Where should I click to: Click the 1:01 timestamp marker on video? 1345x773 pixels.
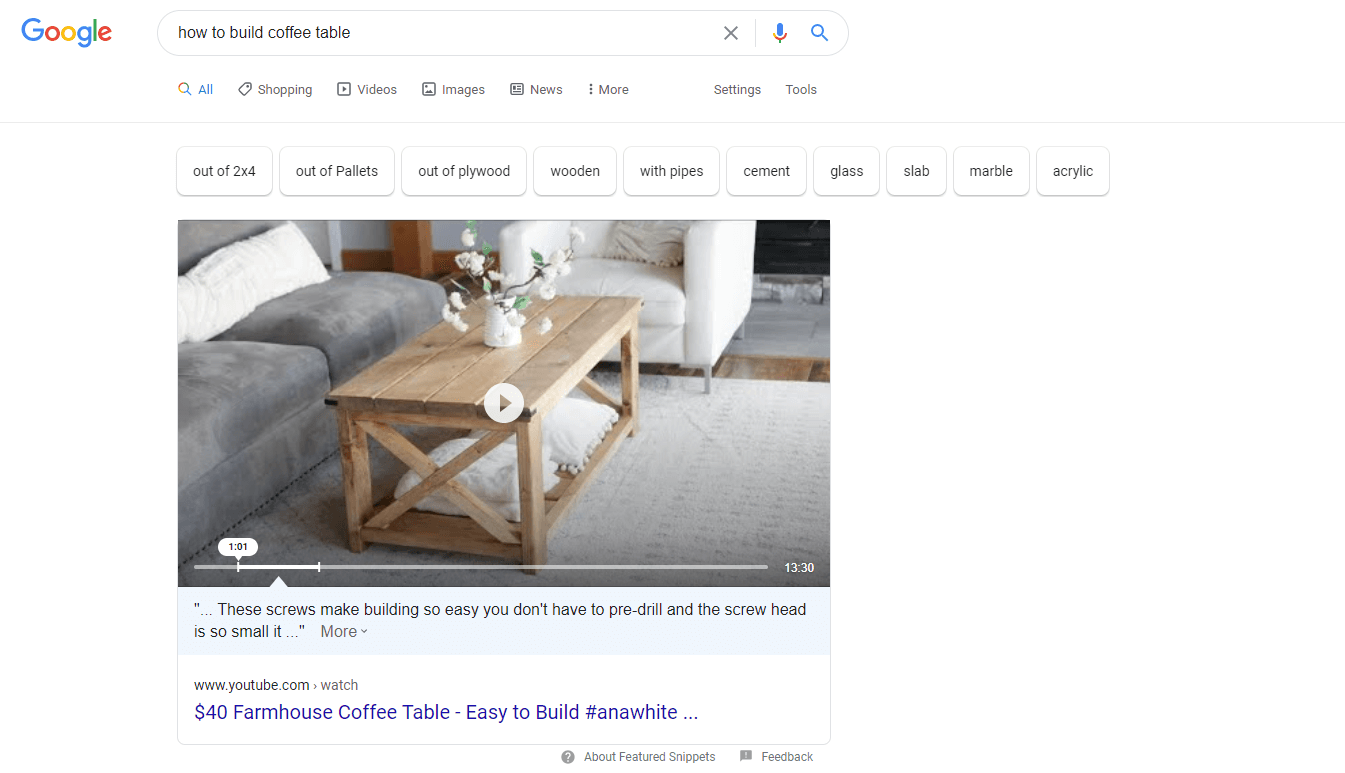pyautogui.click(x=238, y=547)
